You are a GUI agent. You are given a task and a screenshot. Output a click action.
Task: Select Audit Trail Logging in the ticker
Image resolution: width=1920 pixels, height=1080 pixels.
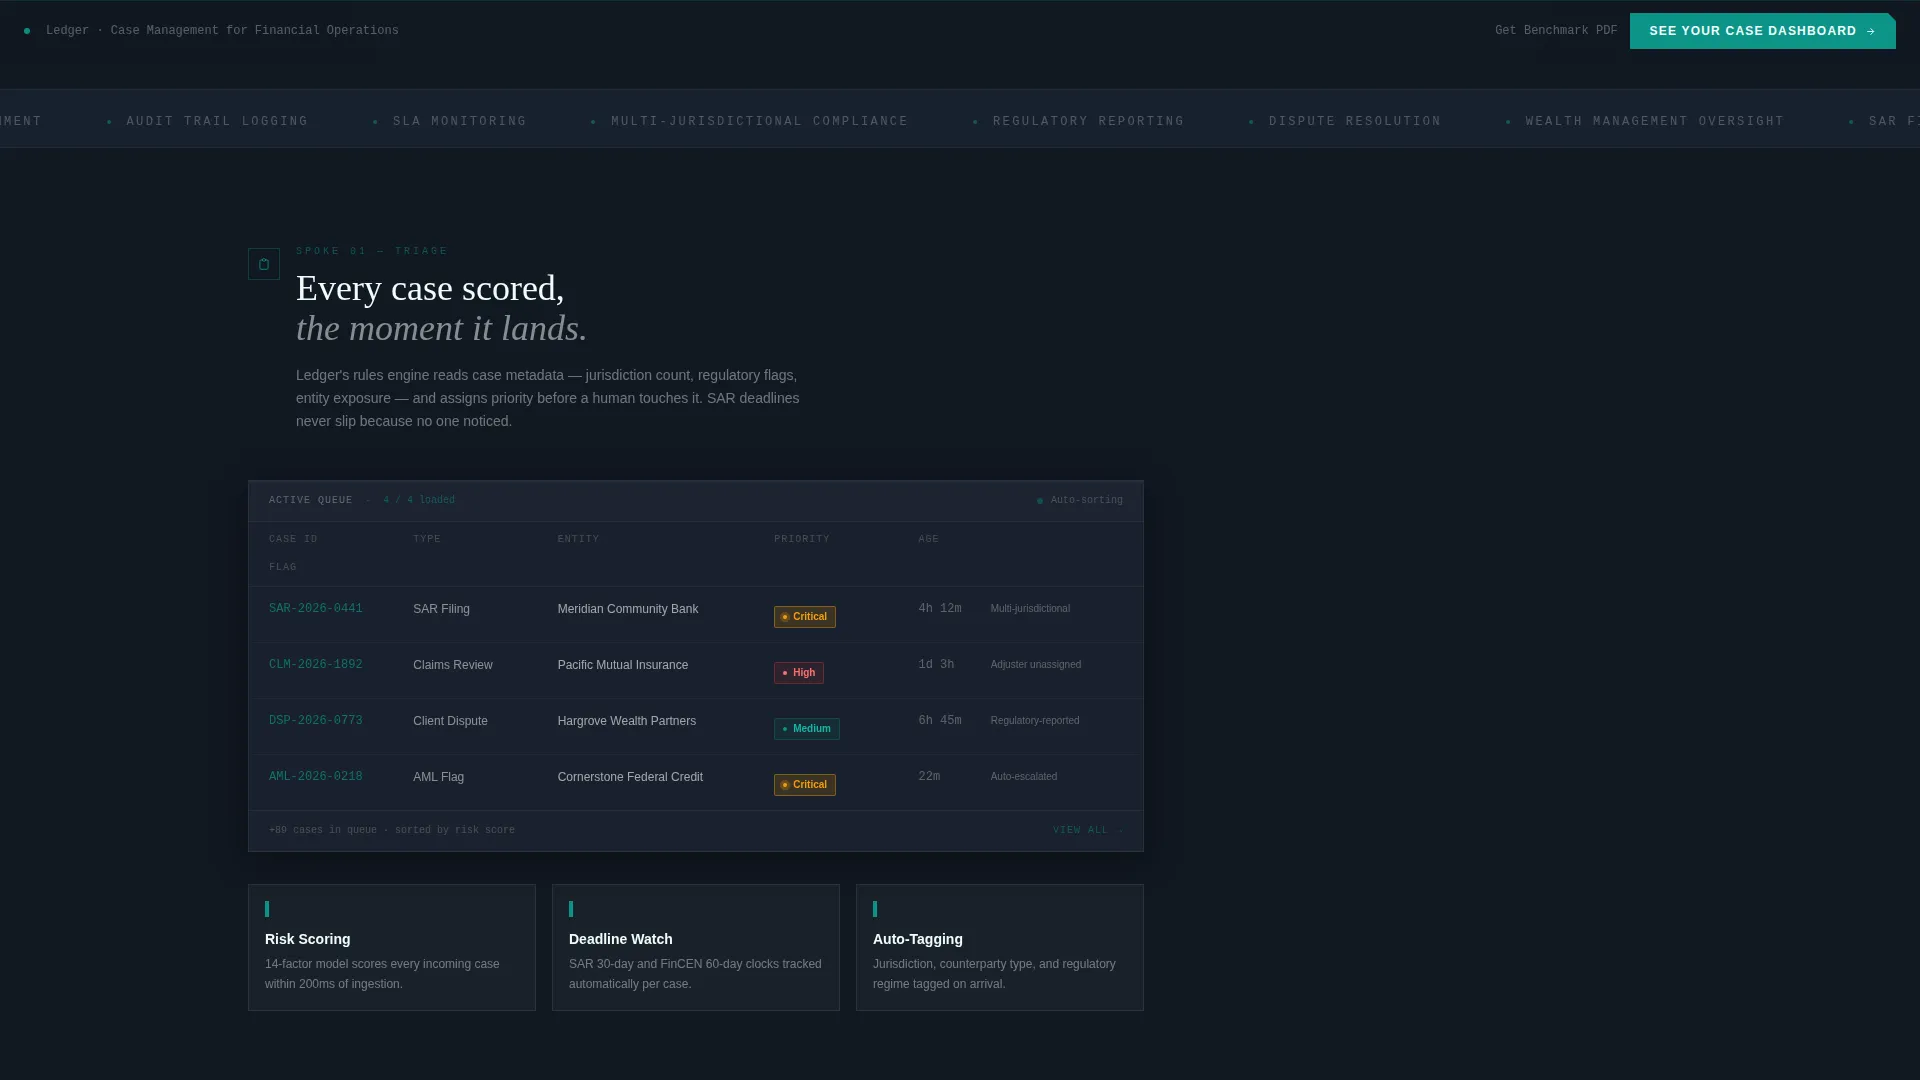click(217, 122)
